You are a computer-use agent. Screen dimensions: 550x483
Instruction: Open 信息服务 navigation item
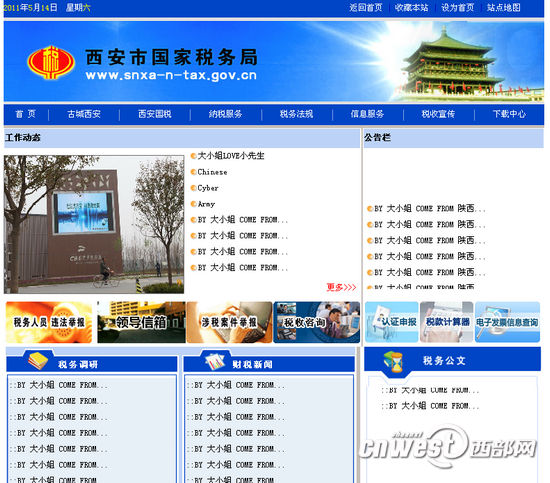point(367,114)
